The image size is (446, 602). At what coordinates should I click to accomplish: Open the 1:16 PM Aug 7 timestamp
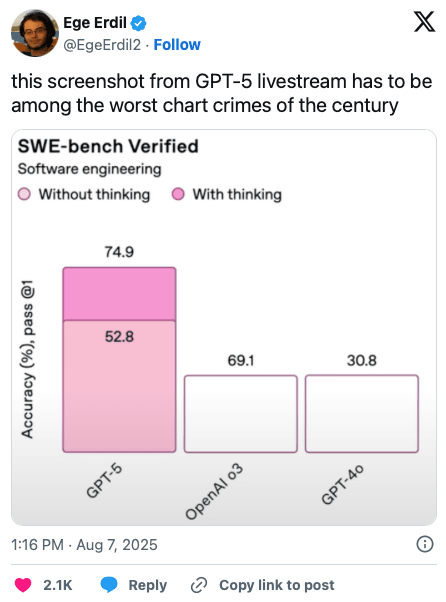[x=84, y=545]
